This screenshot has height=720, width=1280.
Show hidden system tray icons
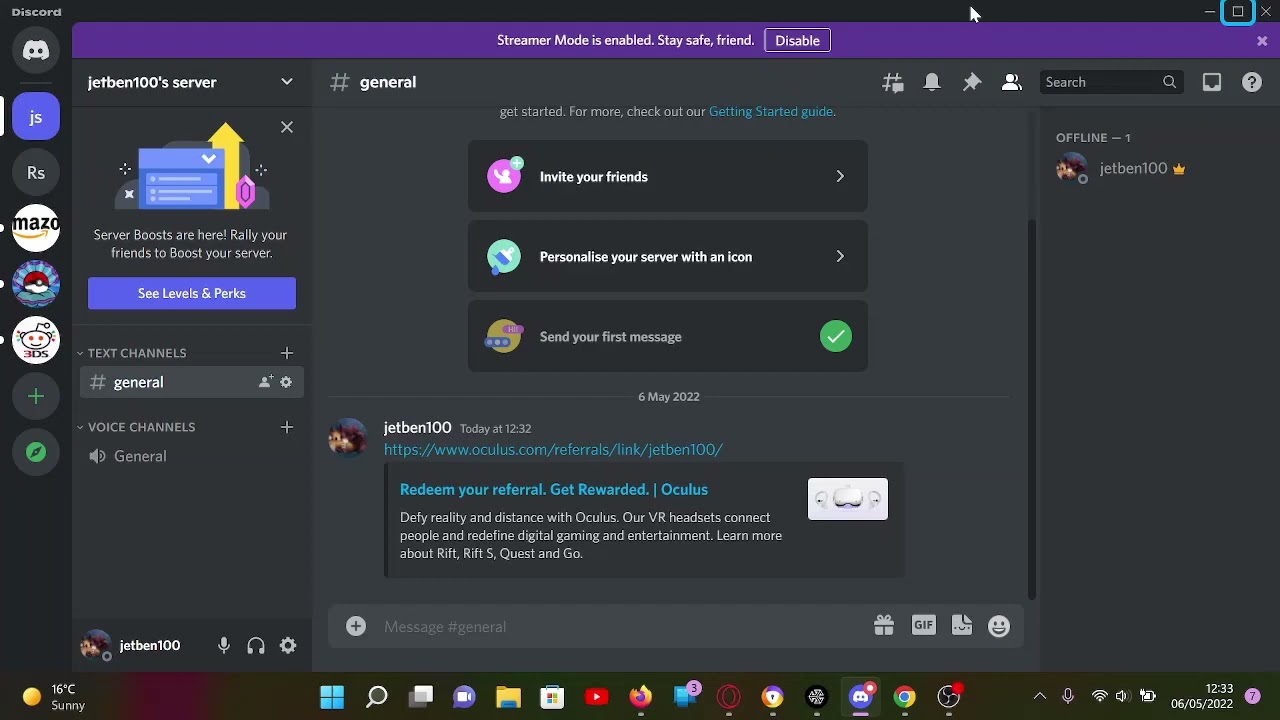click(x=1040, y=697)
